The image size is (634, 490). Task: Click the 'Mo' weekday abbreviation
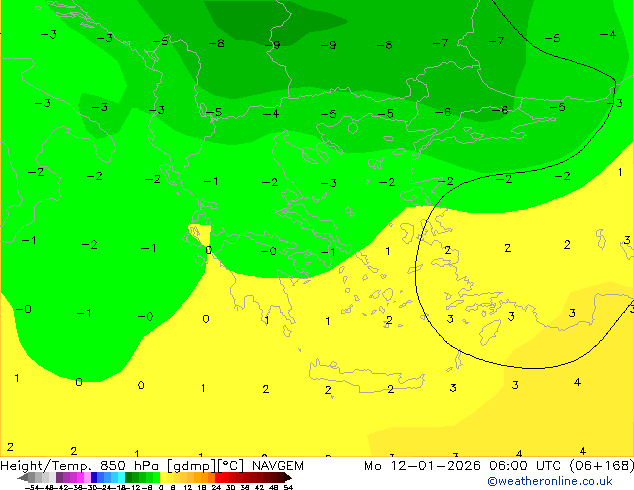pyautogui.click(x=373, y=466)
